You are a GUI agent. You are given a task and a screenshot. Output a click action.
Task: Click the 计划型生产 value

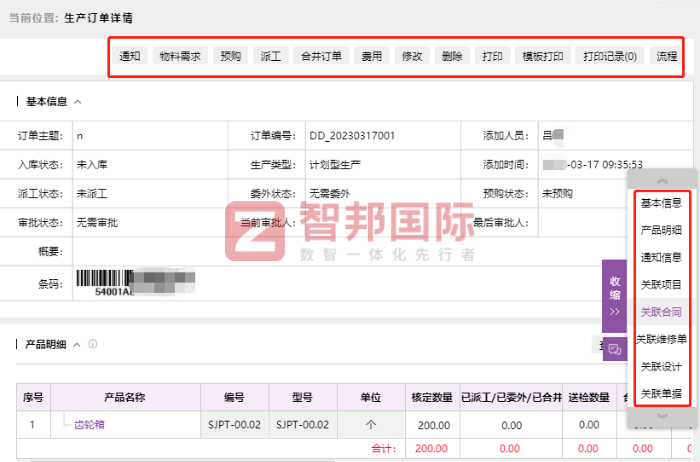pyautogui.click(x=335, y=165)
